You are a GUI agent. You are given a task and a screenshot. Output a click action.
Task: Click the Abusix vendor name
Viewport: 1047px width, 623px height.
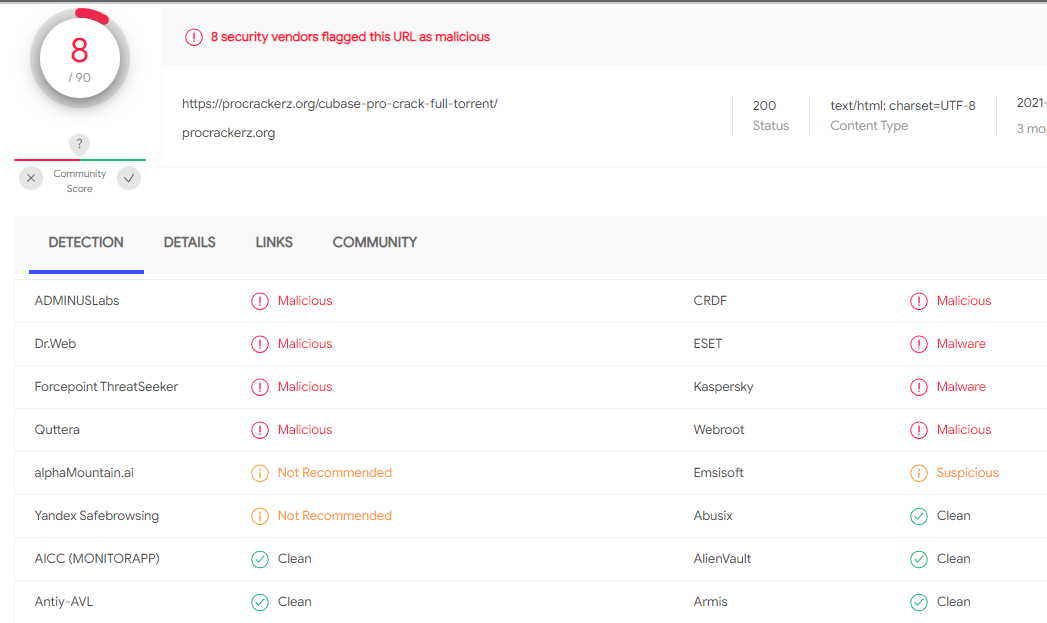[713, 515]
